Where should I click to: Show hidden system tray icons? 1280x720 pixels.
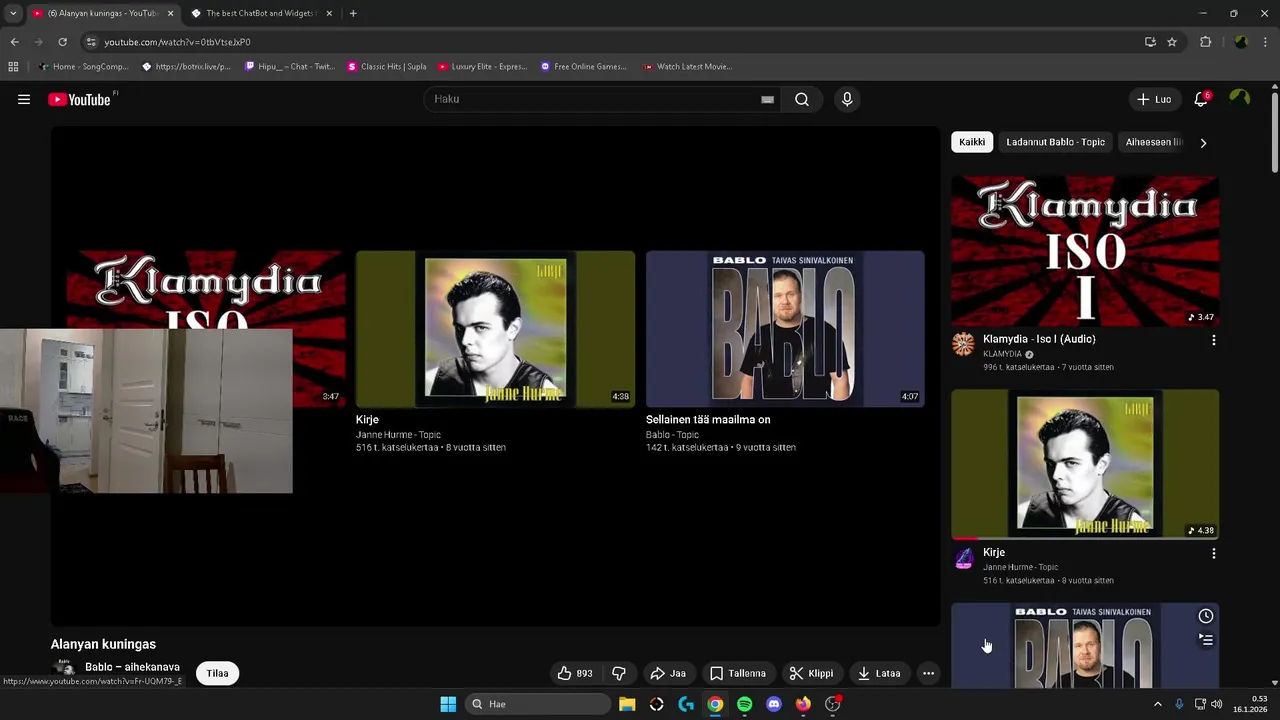[1158, 704]
